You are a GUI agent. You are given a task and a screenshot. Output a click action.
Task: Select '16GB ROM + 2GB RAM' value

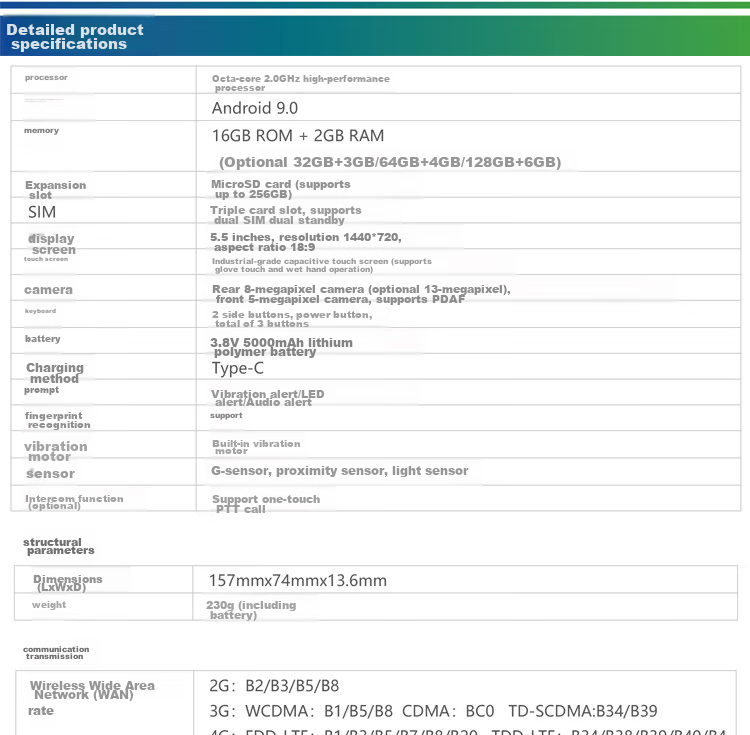point(298,136)
